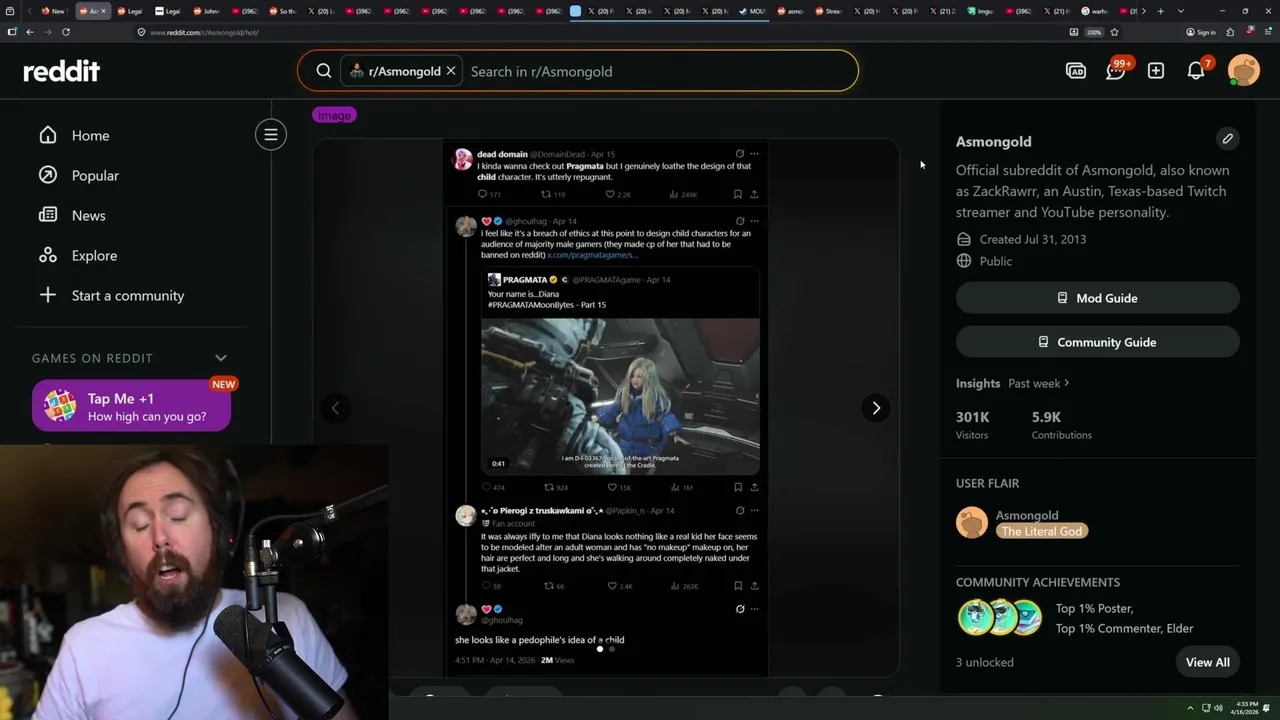Click the 3 unlocked achievements text

(x=985, y=662)
